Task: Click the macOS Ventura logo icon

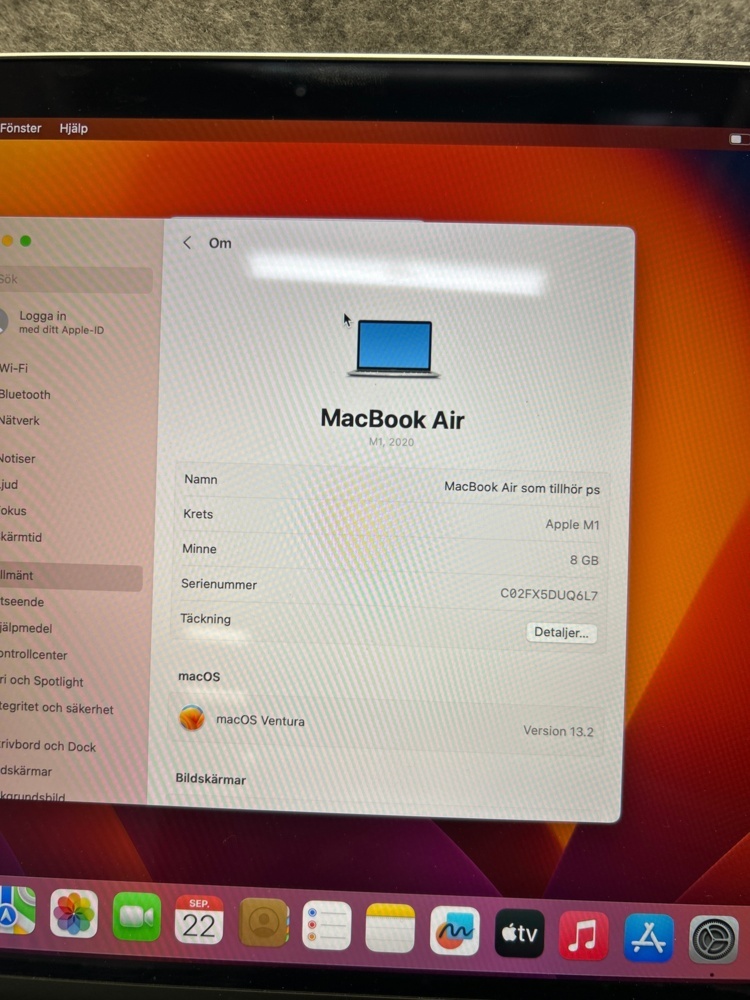Action: coord(192,718)
